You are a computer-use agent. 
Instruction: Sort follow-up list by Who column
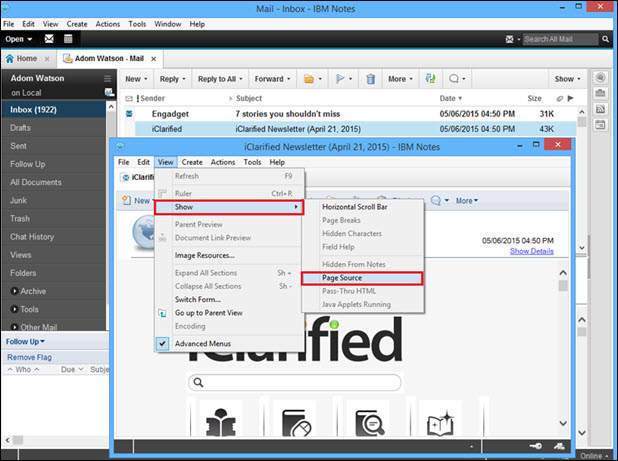(23, 369)
